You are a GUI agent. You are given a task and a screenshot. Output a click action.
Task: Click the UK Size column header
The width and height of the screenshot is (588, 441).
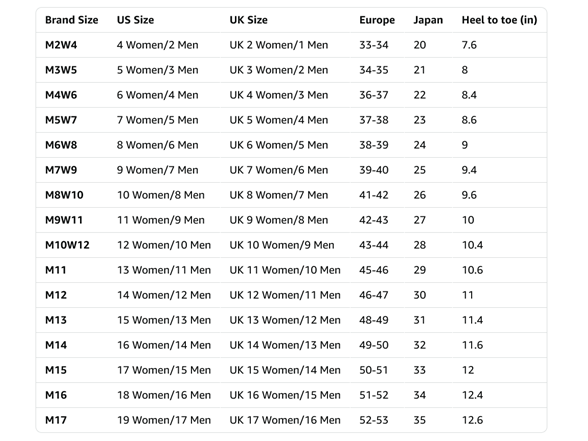pyautogui.click(x=249, y=20)
